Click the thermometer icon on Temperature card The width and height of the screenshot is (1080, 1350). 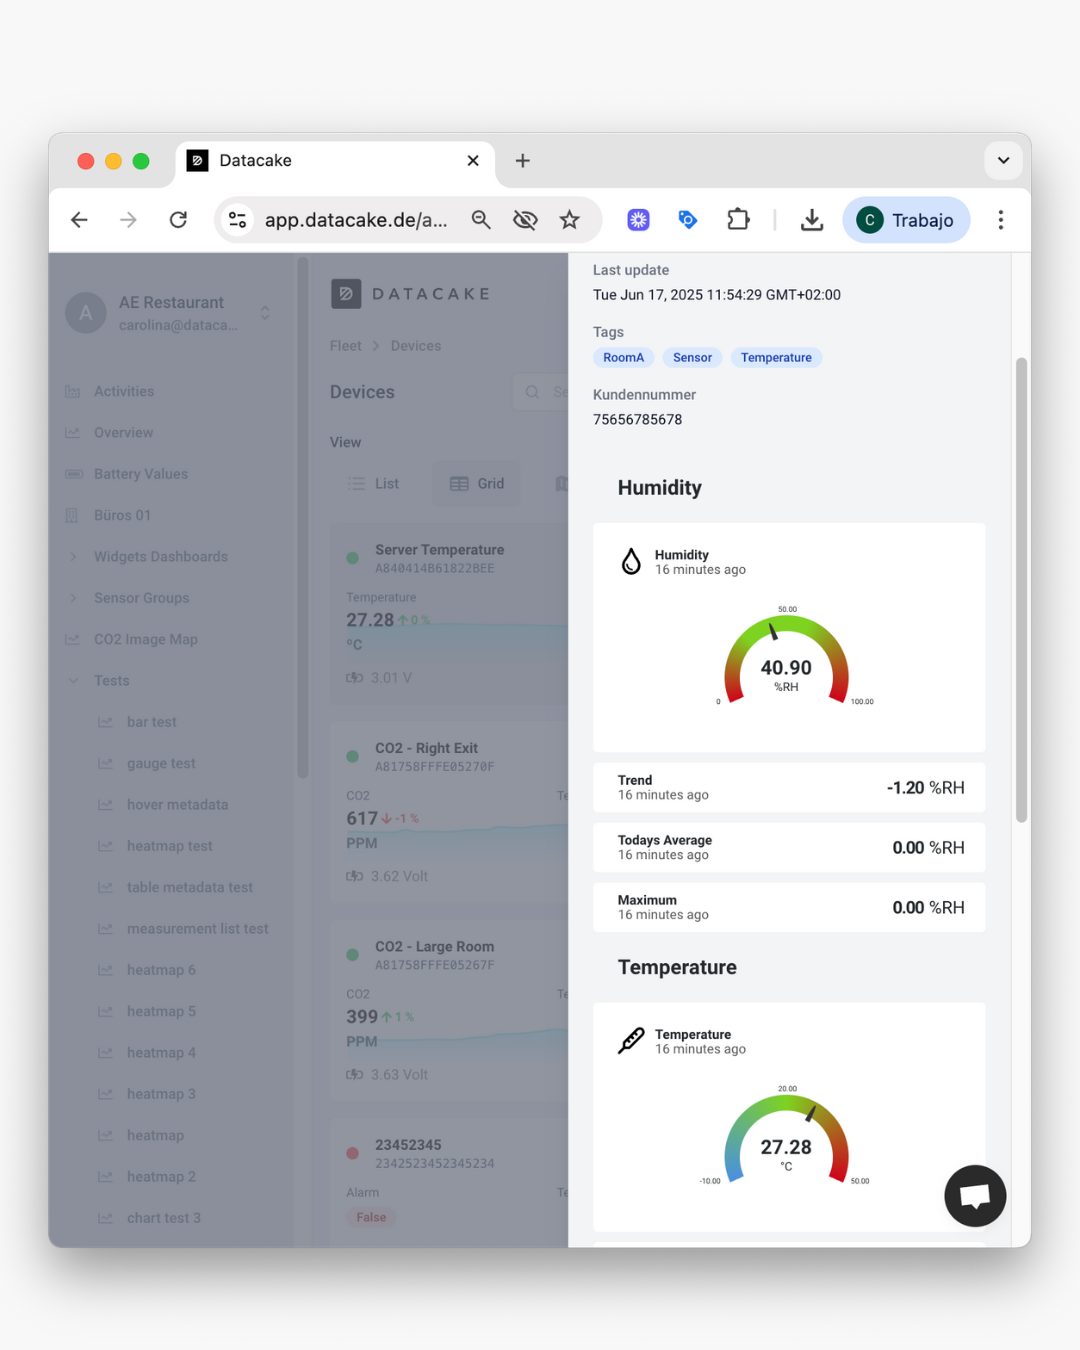tap(631, 1041)
